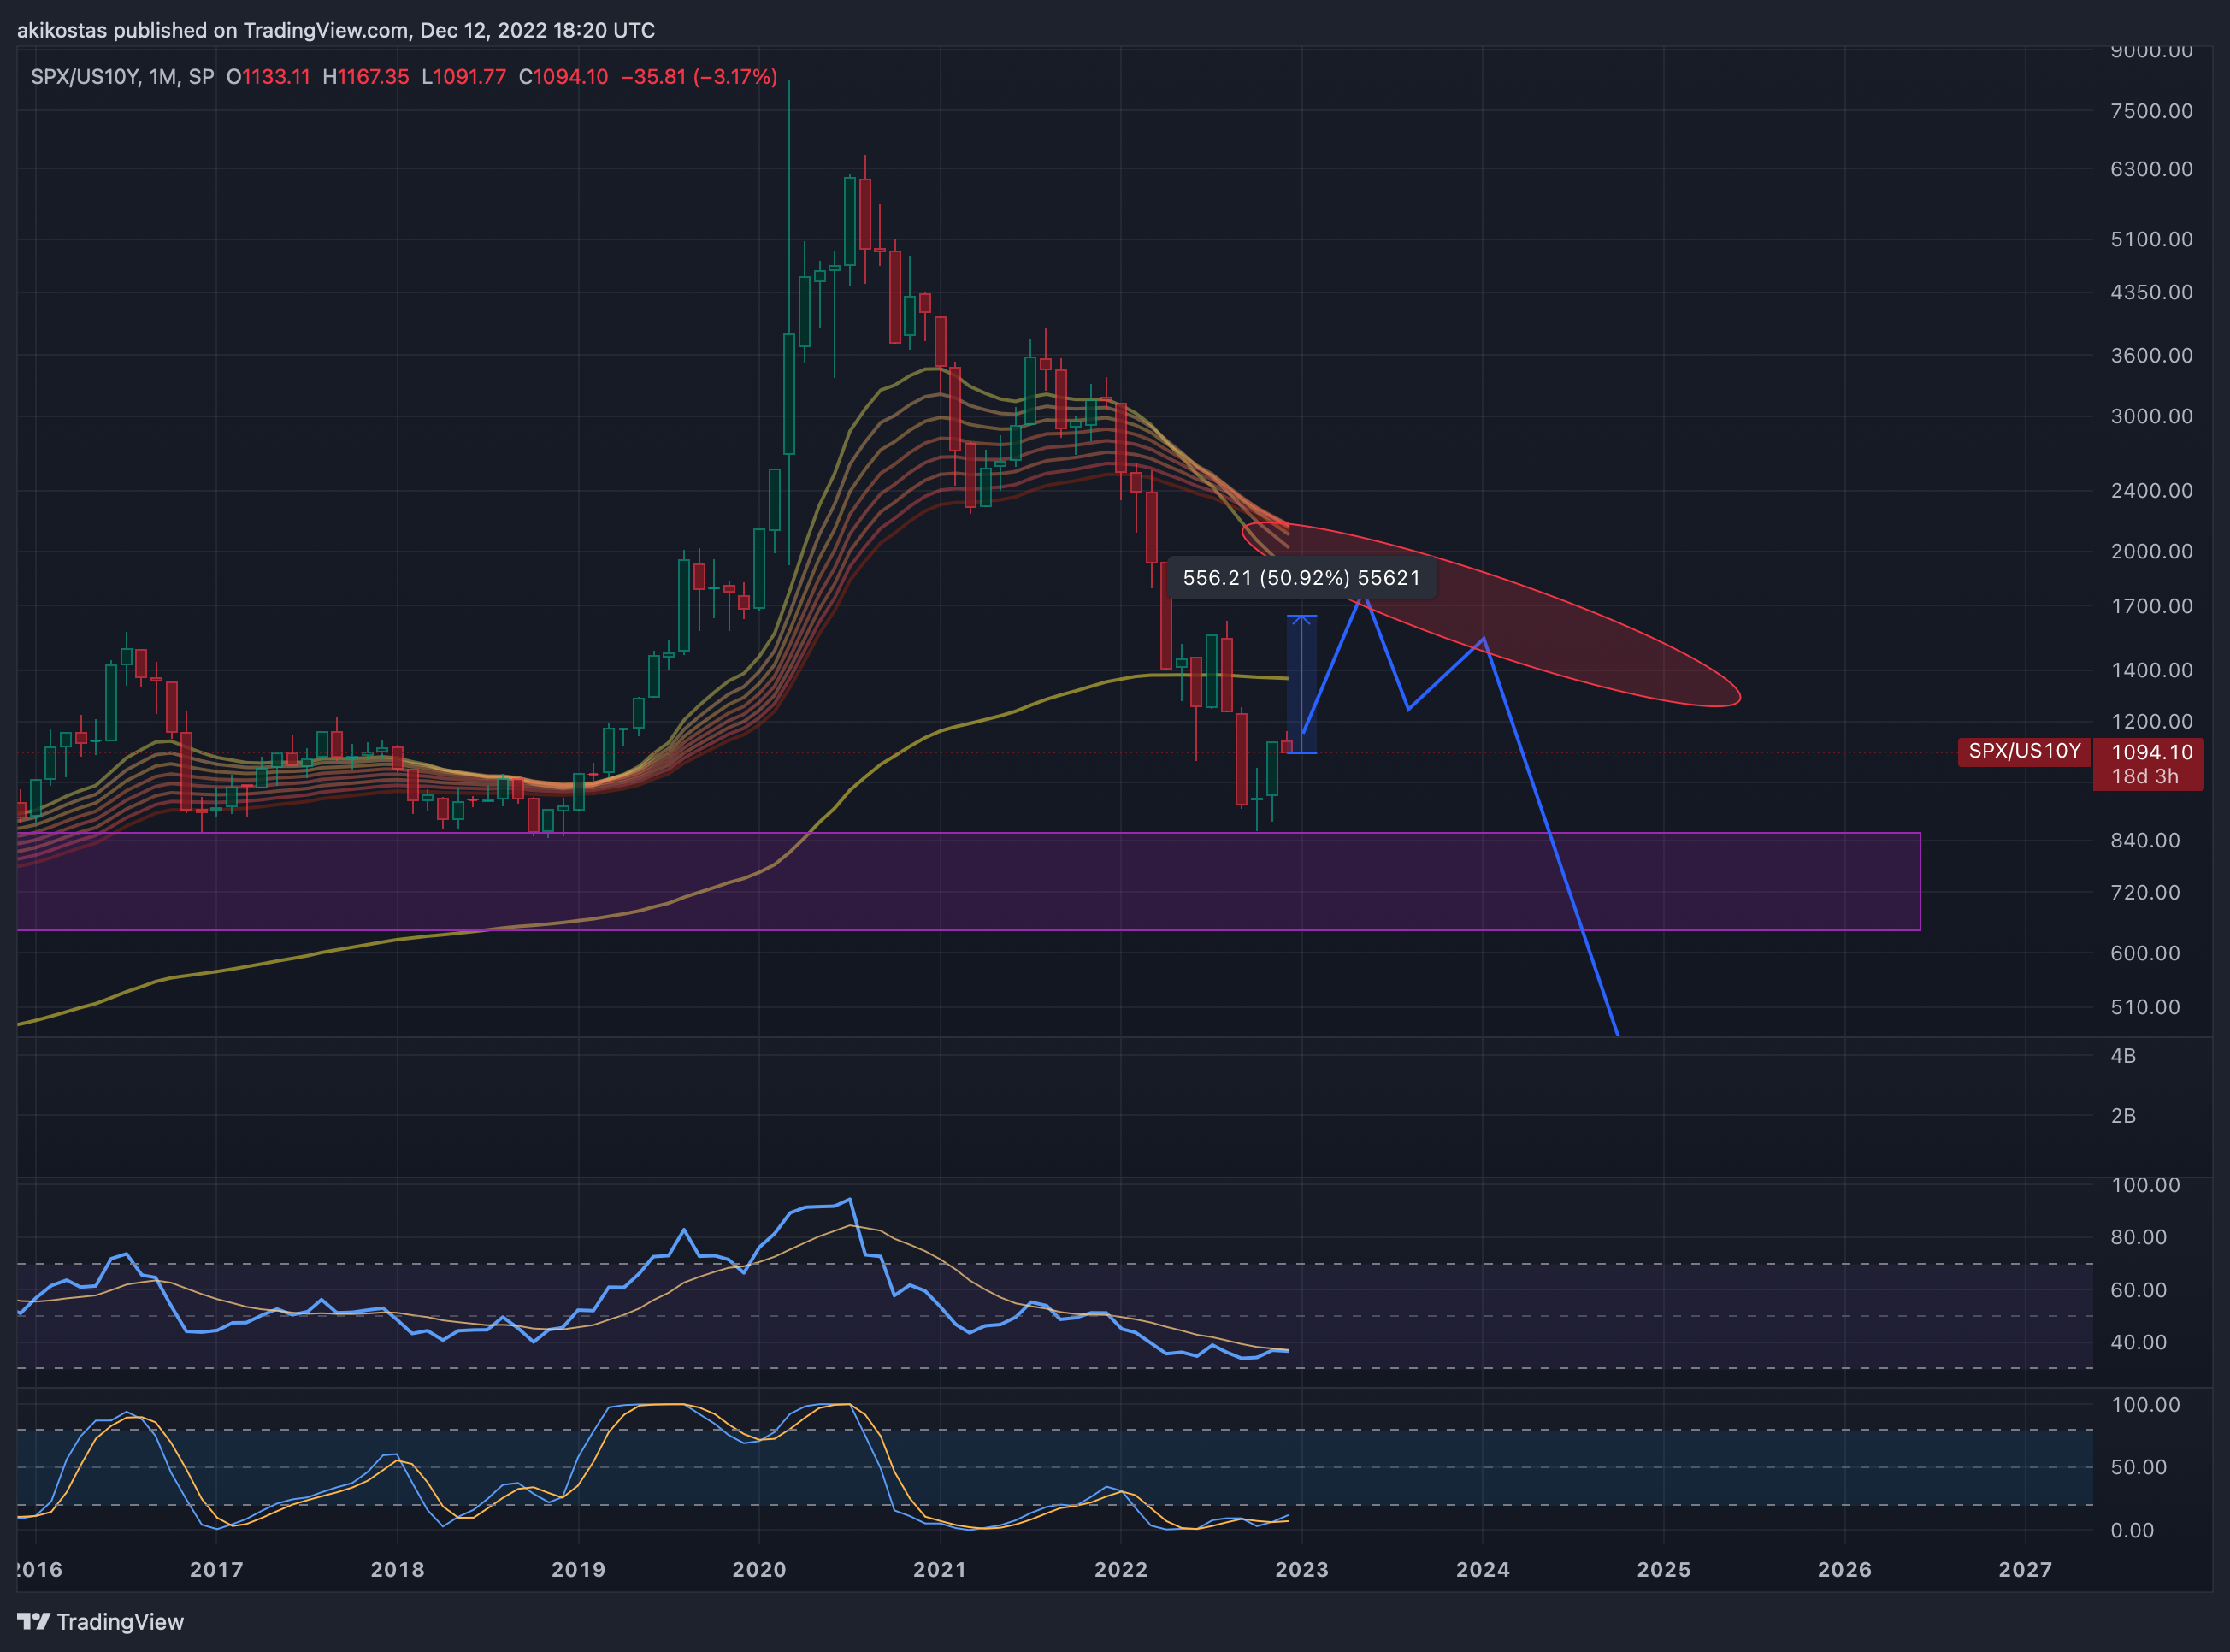
Task: Click the publisher header text akikostas published on TradingView.com
Action: pyautogui.click(x=213, y=30)
